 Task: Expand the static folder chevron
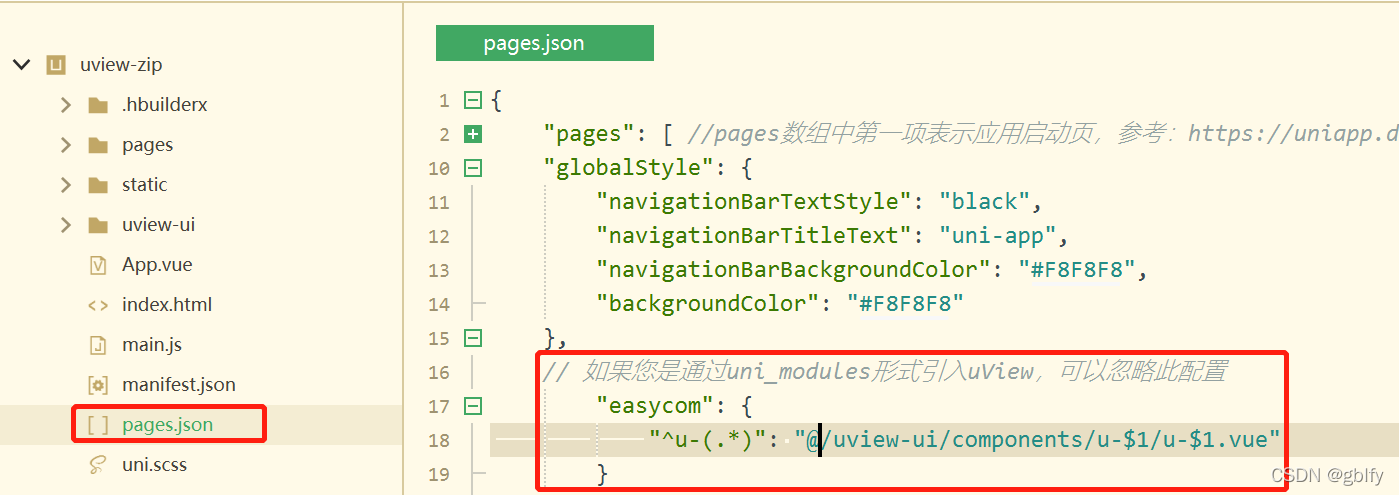click(x=66, y=185)
